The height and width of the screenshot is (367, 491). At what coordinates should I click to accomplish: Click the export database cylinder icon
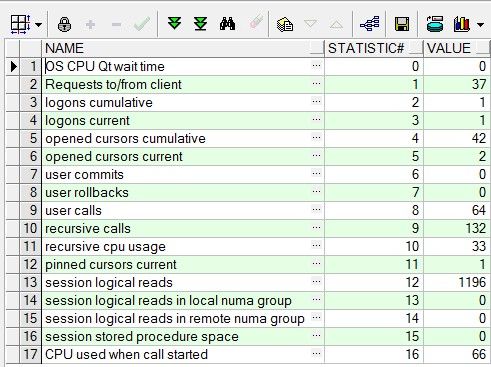point(435,24)
